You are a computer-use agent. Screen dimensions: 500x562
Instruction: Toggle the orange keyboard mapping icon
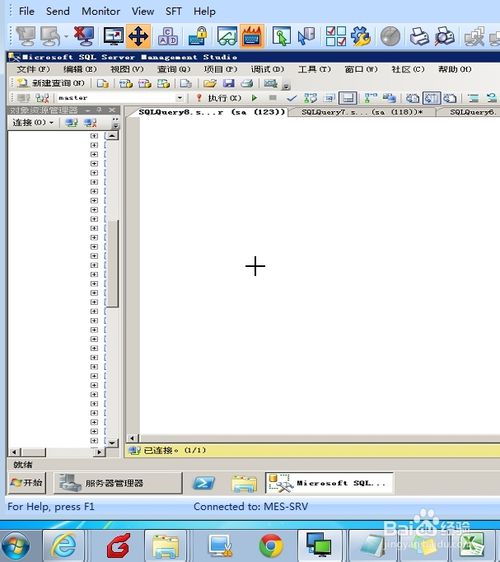(x=252, y=36)
